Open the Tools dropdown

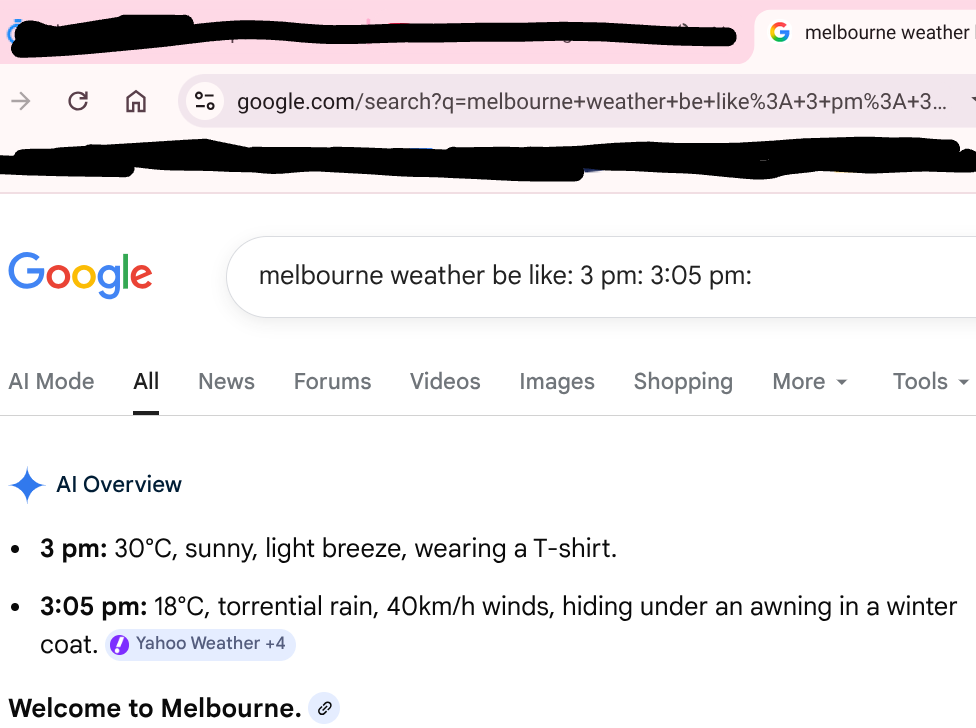click(x=928, y=381)
